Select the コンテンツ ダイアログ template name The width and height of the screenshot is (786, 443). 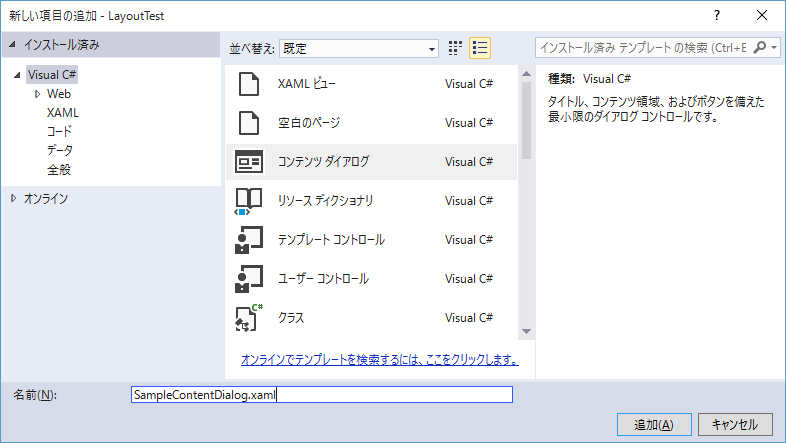[x=323, y=161]
